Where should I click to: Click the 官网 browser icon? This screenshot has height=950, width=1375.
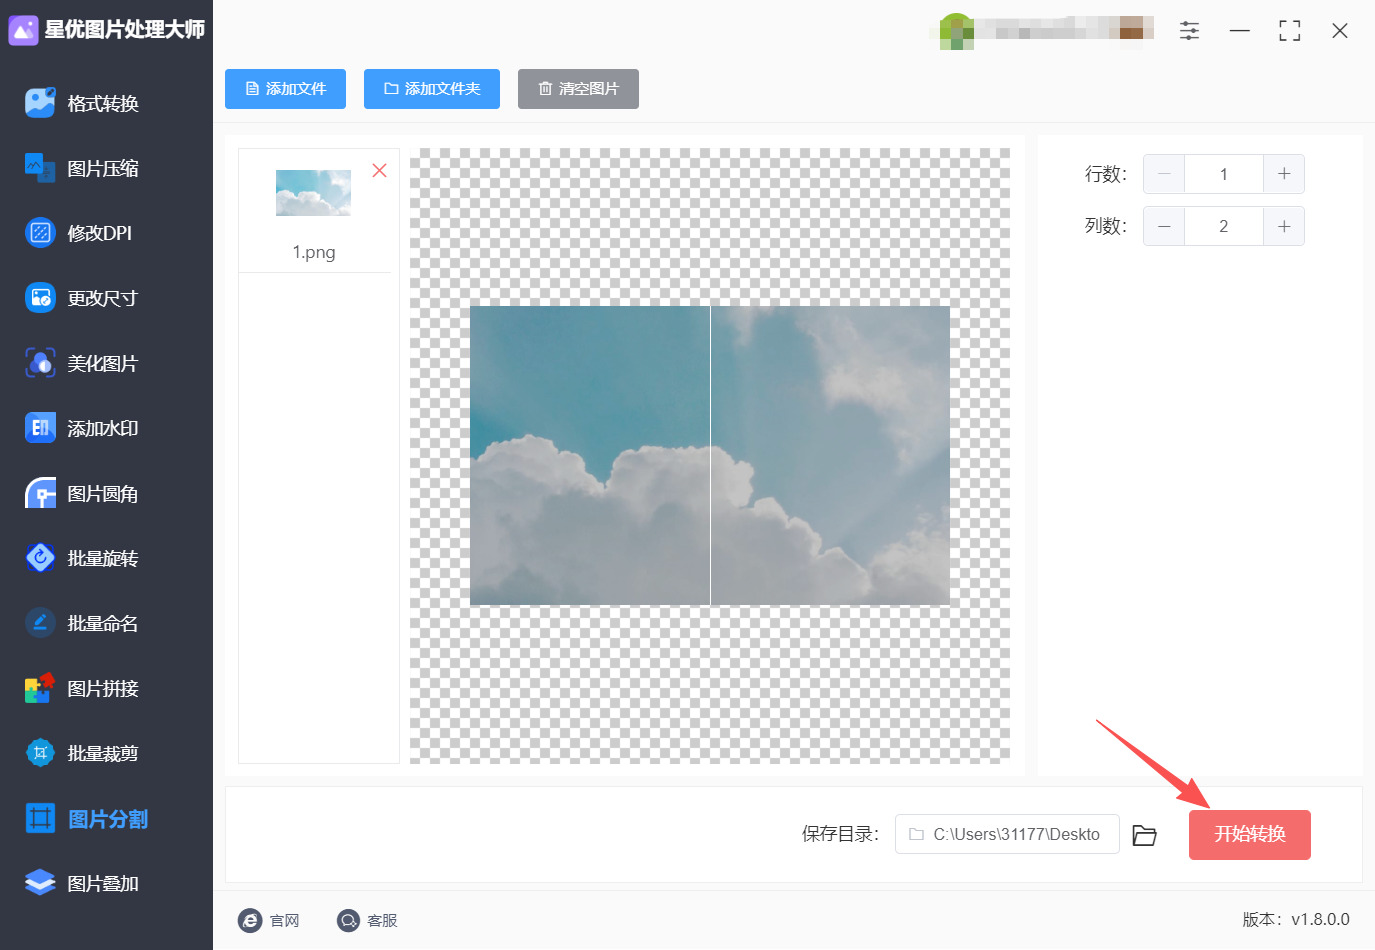point(250,920)
